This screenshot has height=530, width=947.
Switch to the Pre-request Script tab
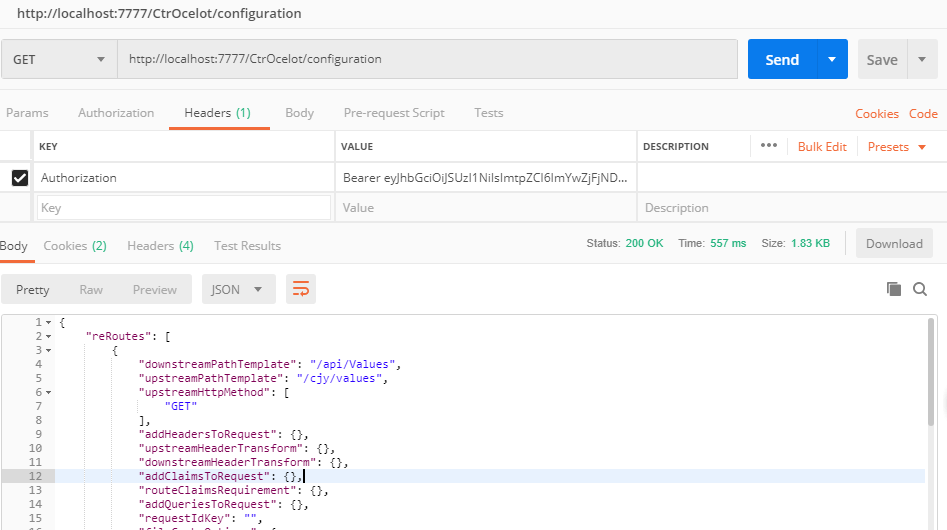point(394,113)
